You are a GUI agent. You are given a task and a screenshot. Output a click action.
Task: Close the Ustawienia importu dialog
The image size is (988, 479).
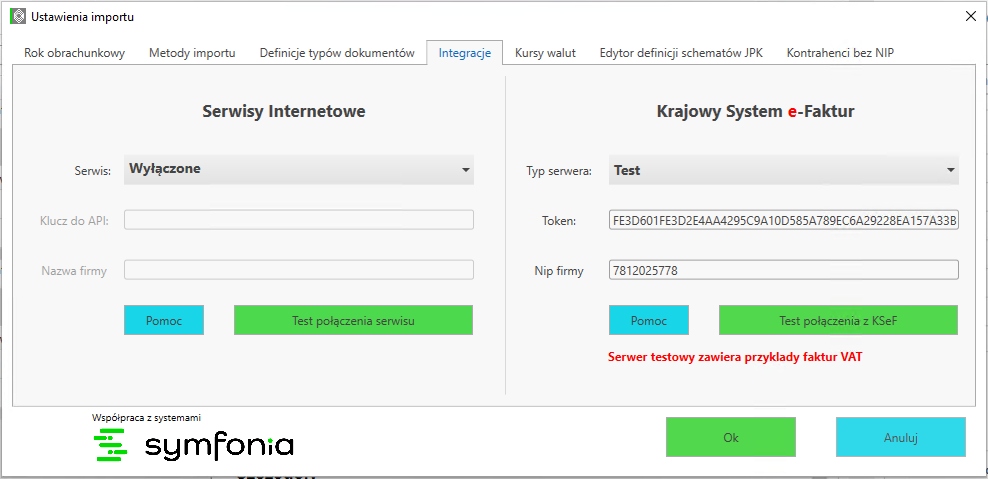click(971, 16)
